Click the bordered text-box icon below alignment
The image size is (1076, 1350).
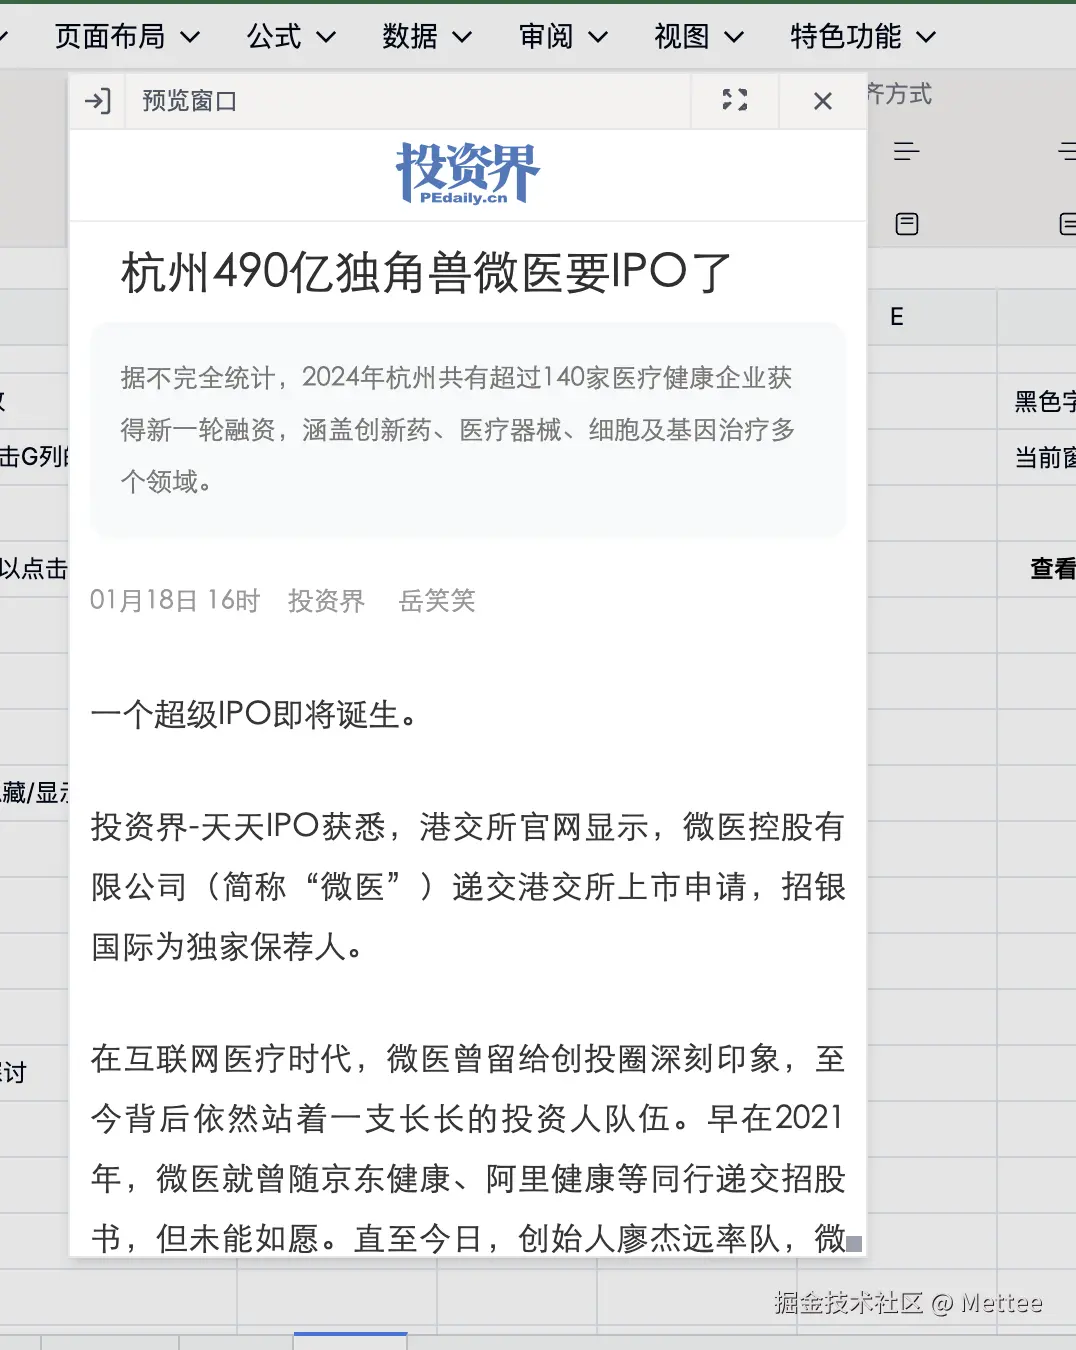[905, 223]
